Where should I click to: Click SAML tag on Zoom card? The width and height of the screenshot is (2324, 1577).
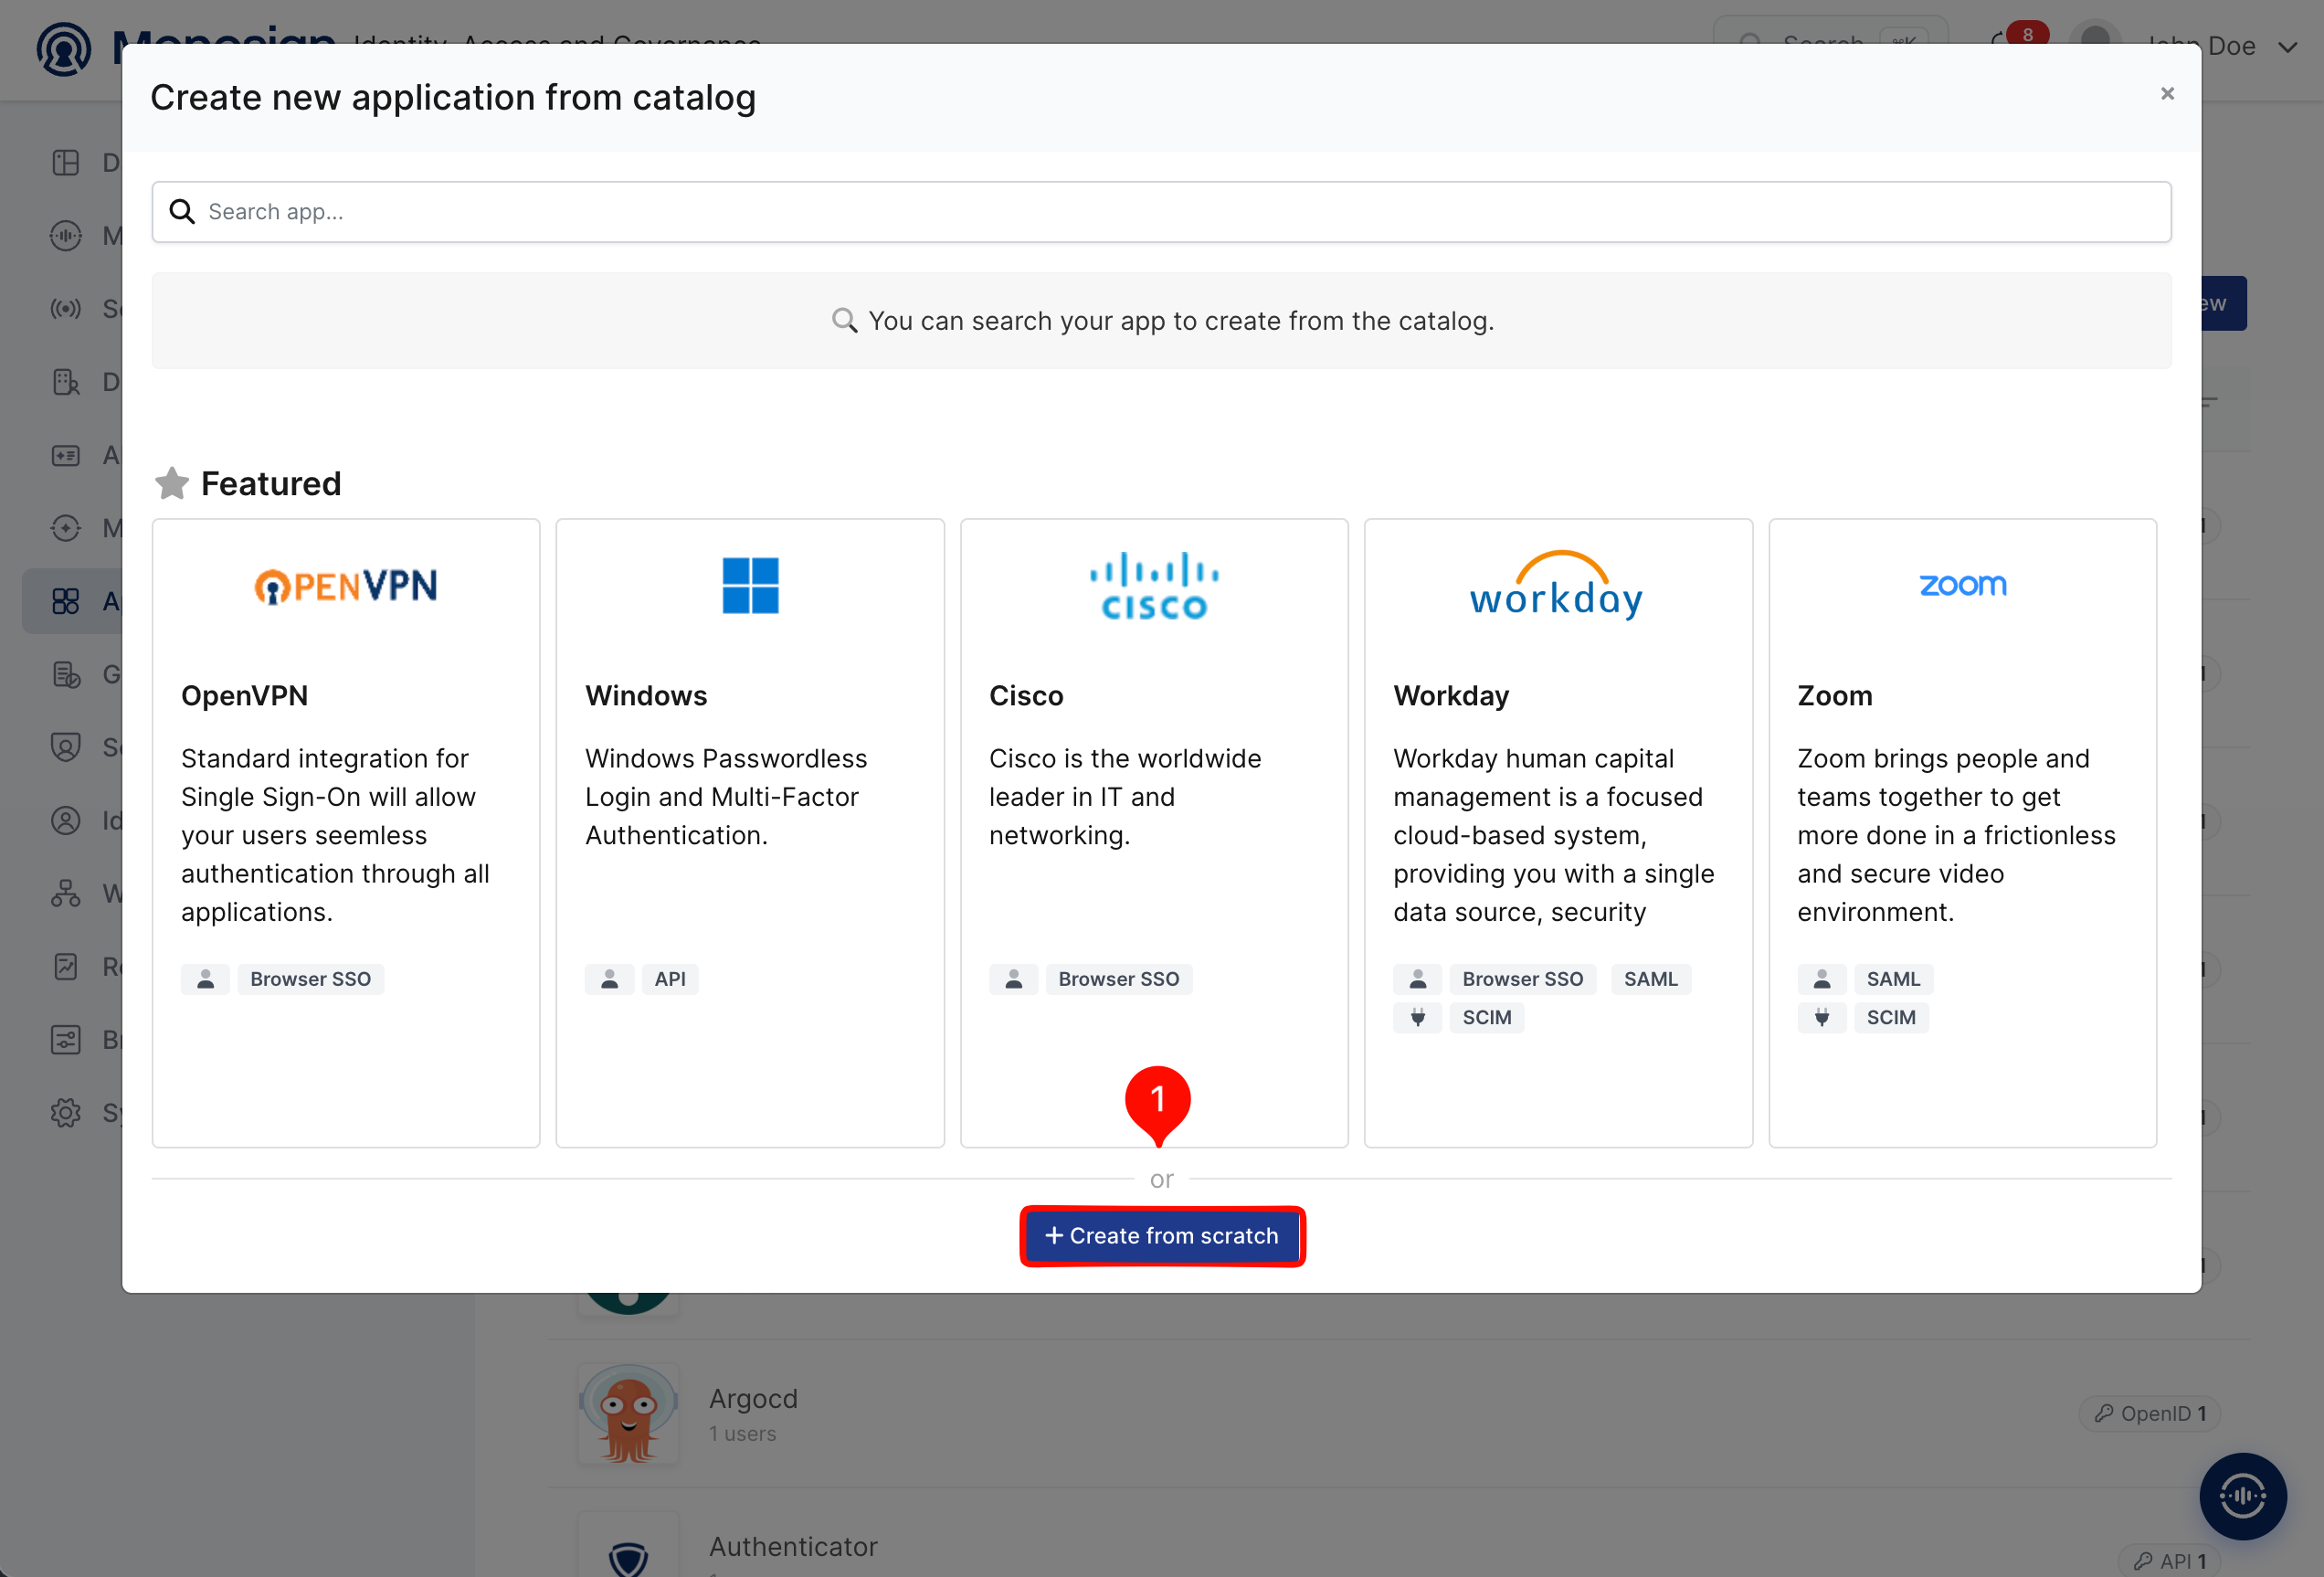click(x=1893, y=979)
